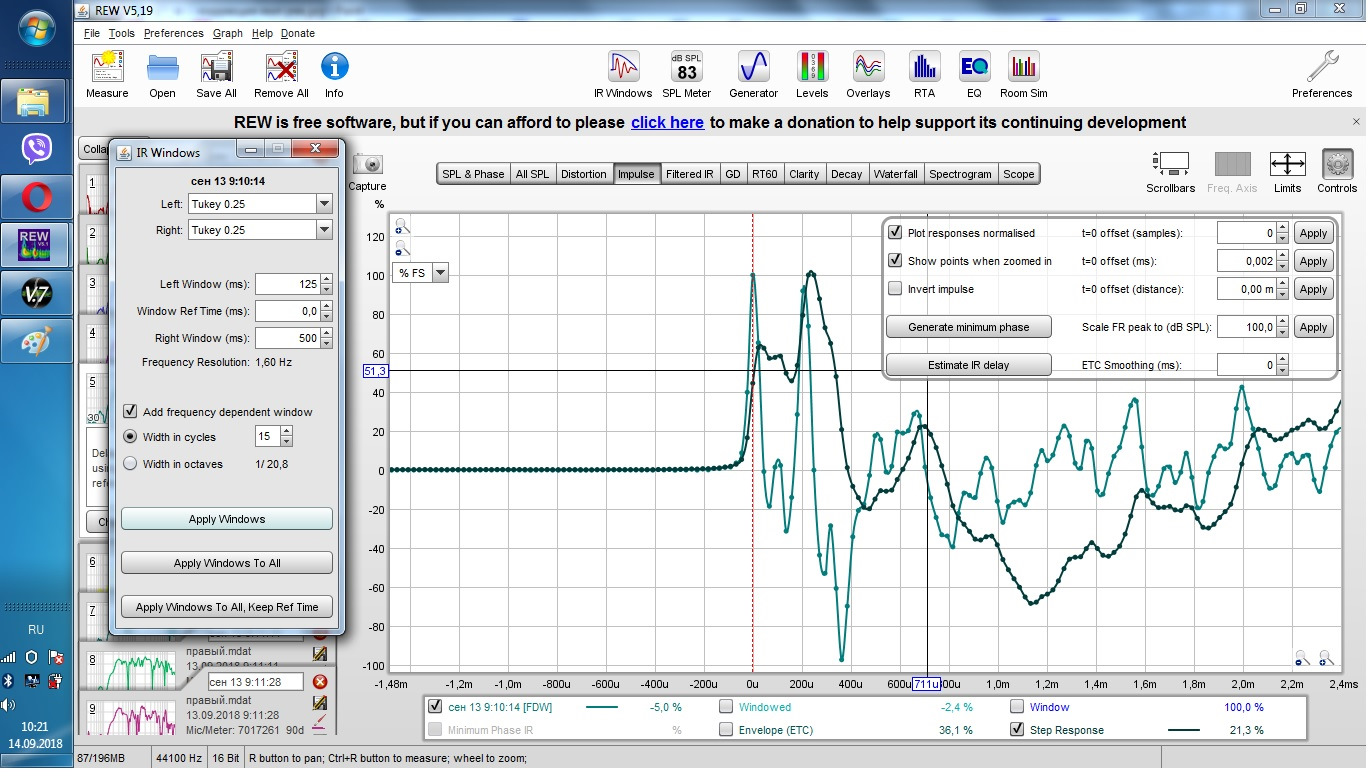Select Width in octaves radio button
This screenshot has height=779, width=1370.
(x=130, y=464)
